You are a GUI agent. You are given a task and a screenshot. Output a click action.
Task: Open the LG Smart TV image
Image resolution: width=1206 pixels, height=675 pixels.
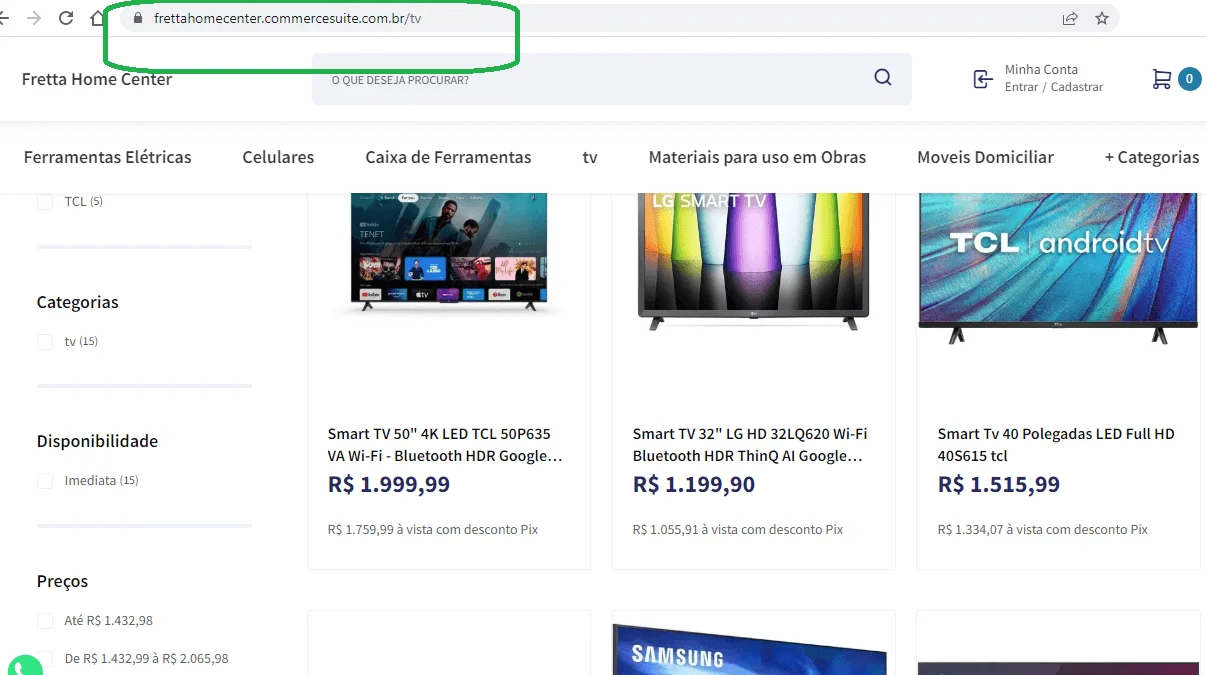pyautogui.click(x=753, y=260)
